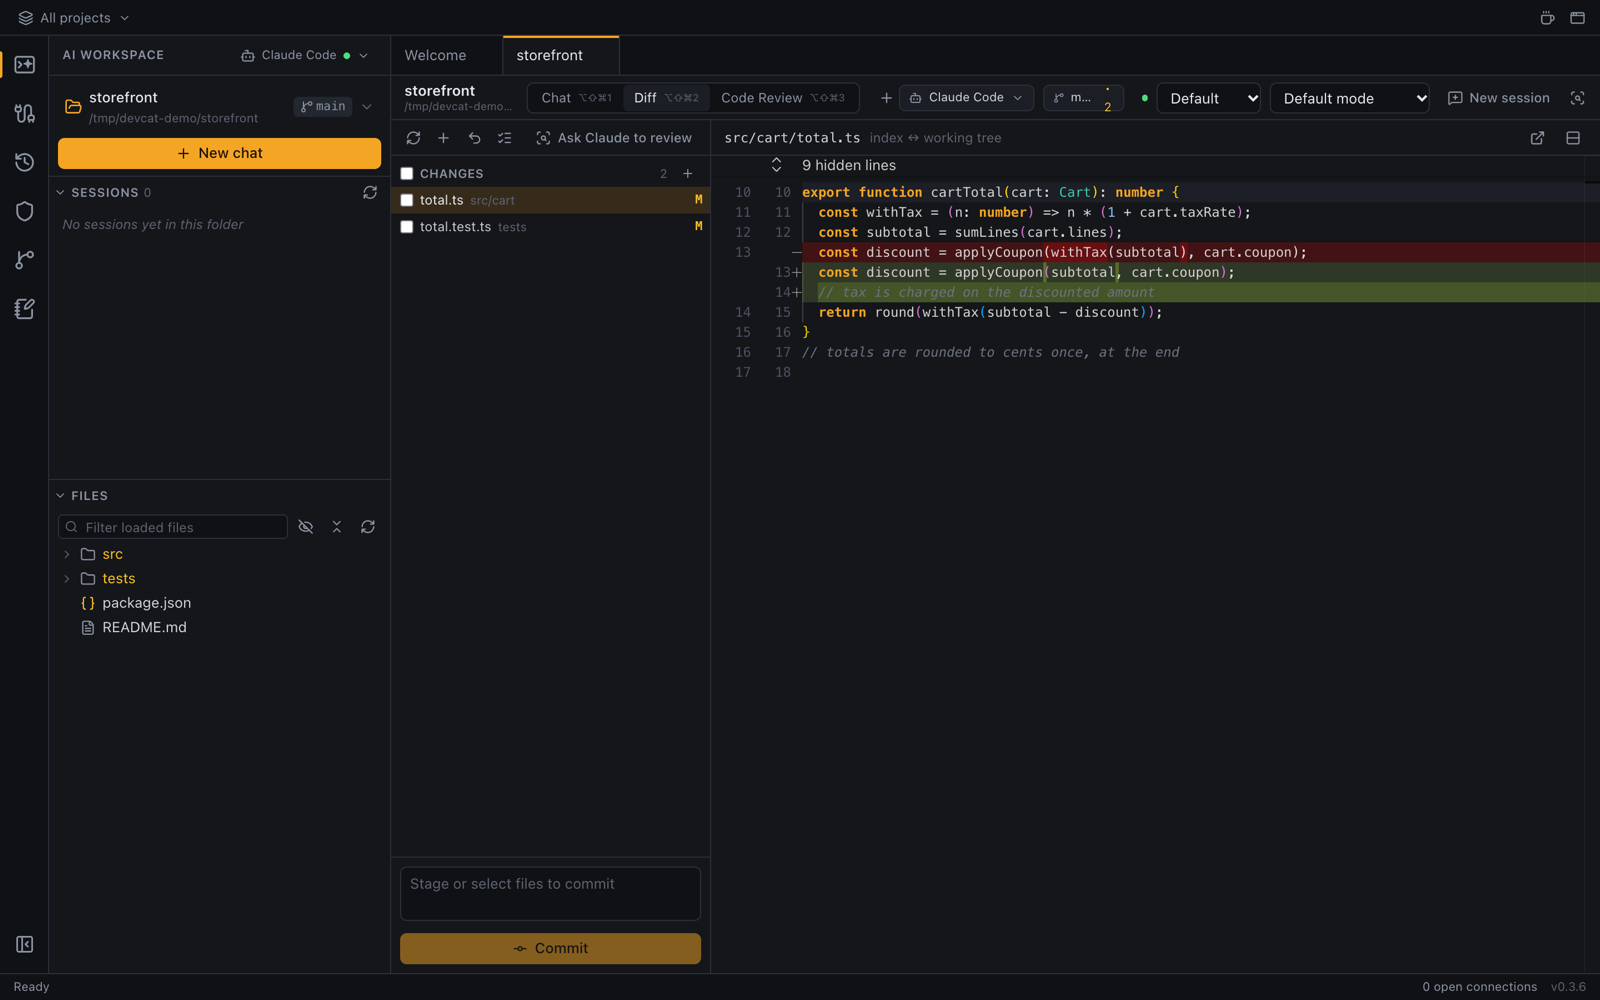
Task: Open diff file in external editor icon
Action: (1537, 138)
